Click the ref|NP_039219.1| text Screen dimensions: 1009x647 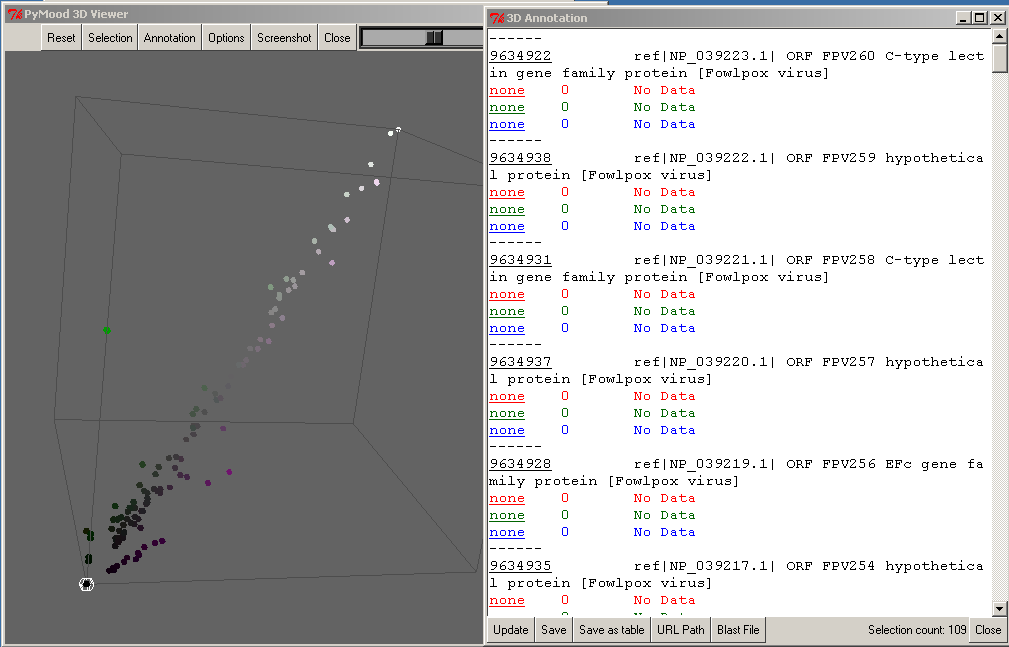[706, 464]
